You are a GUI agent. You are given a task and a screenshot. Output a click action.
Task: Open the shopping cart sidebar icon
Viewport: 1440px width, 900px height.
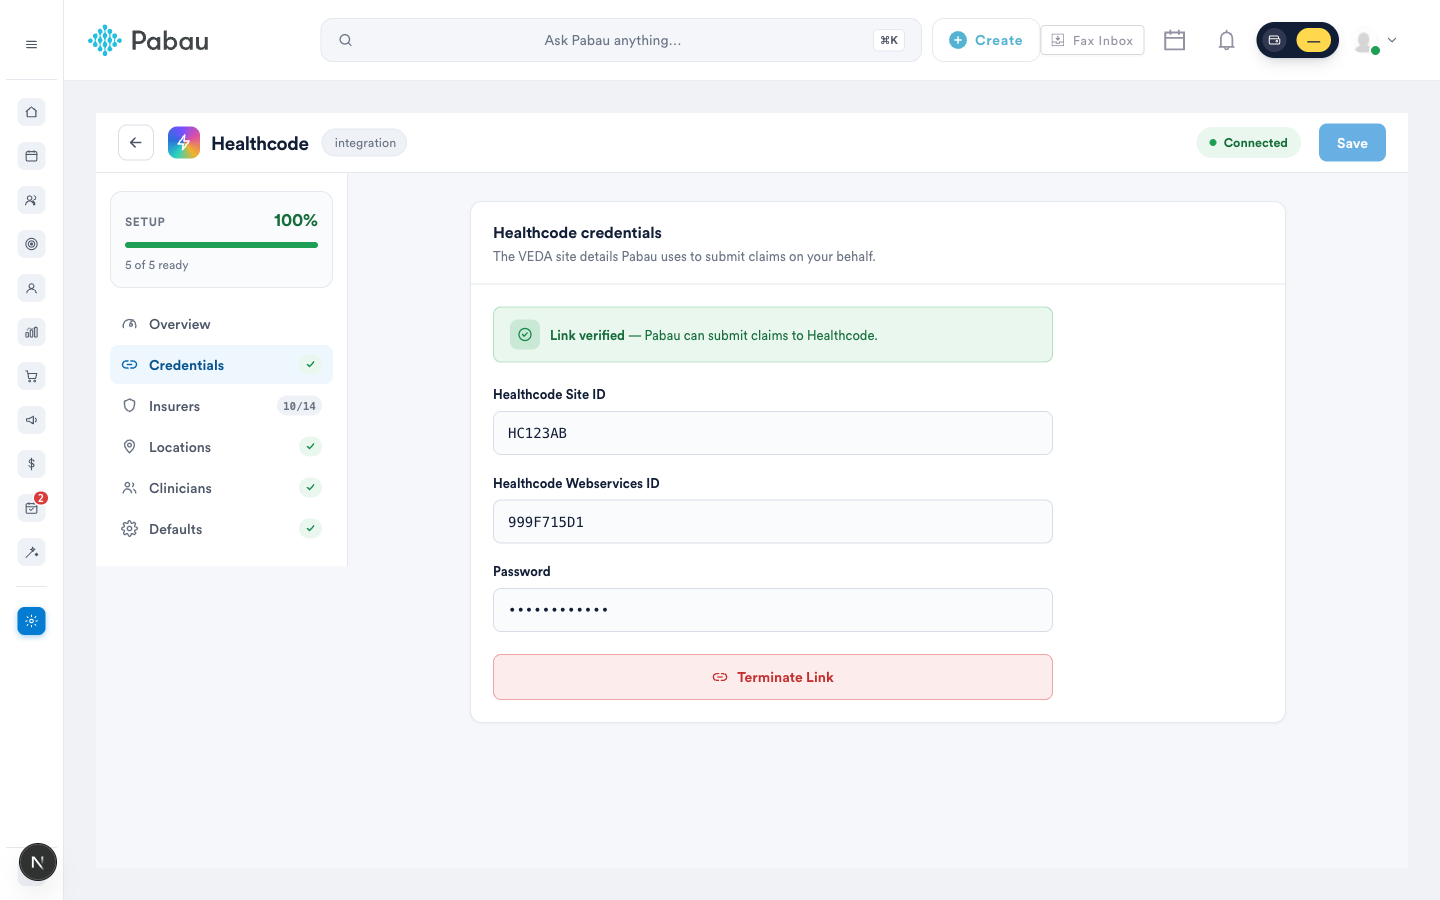point(31,376)
